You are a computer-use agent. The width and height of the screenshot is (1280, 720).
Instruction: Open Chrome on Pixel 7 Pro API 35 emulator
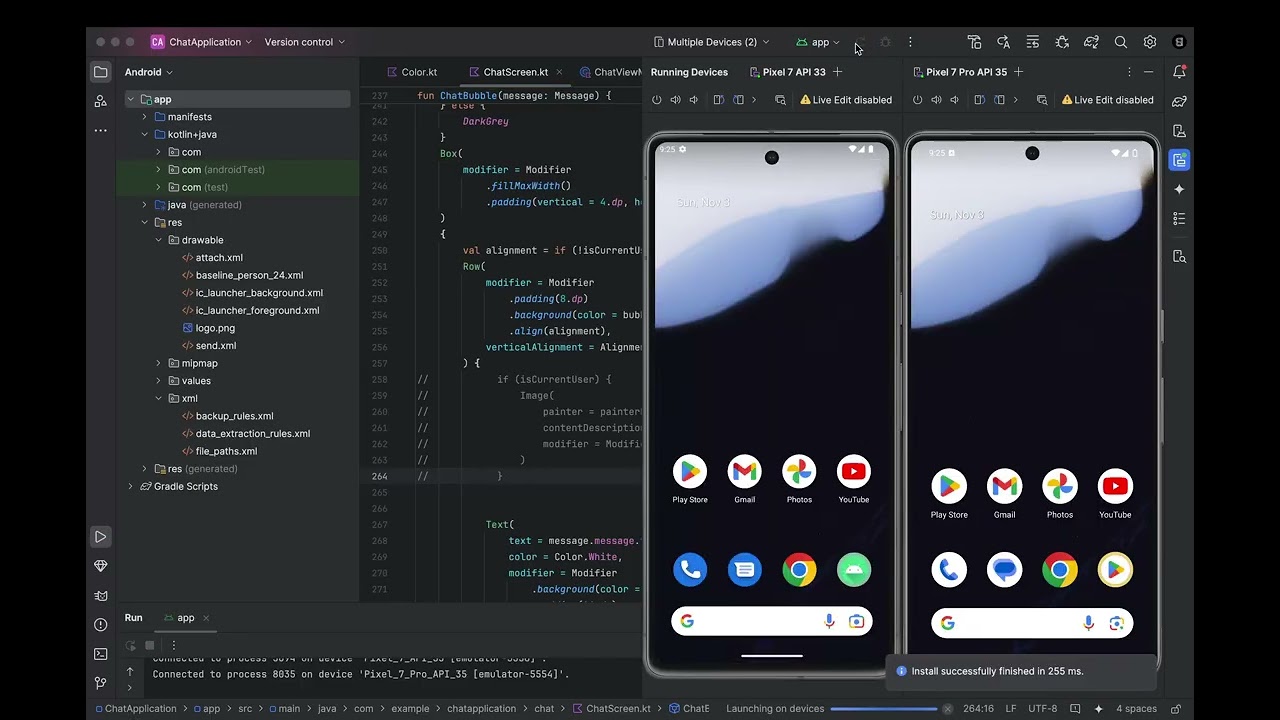[1060, 570]
